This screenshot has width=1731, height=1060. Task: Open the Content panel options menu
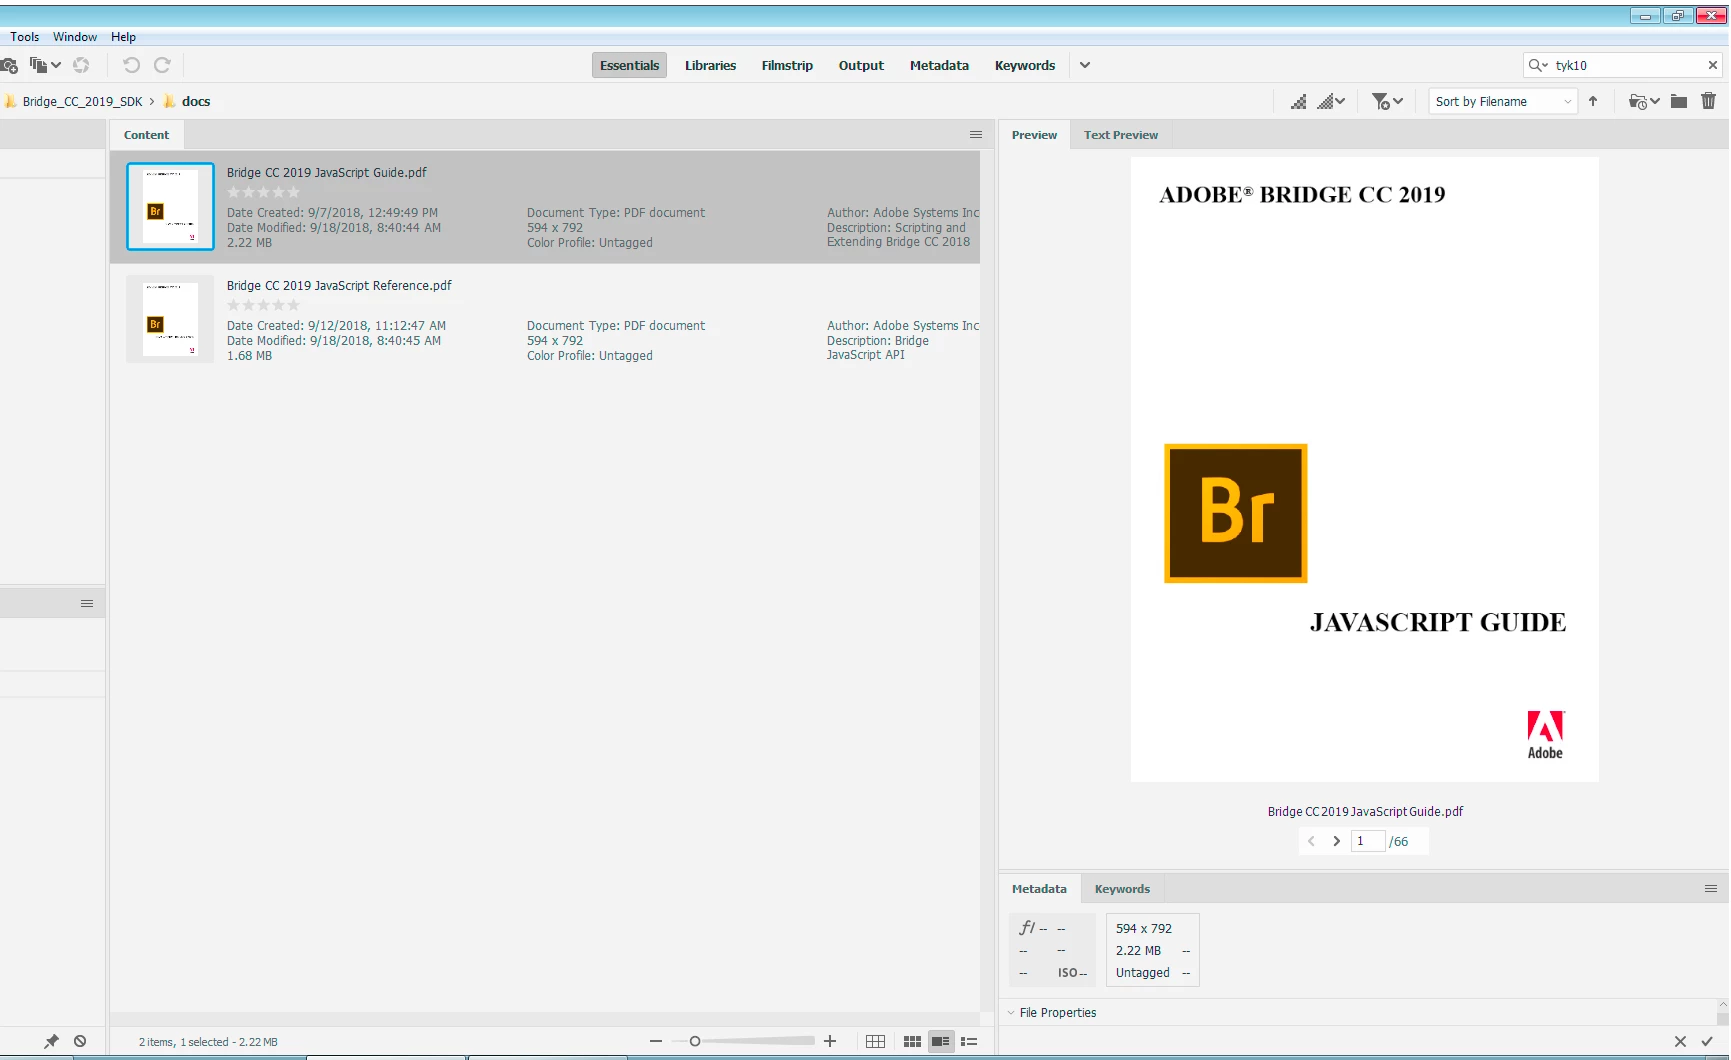tap(976, 135)
